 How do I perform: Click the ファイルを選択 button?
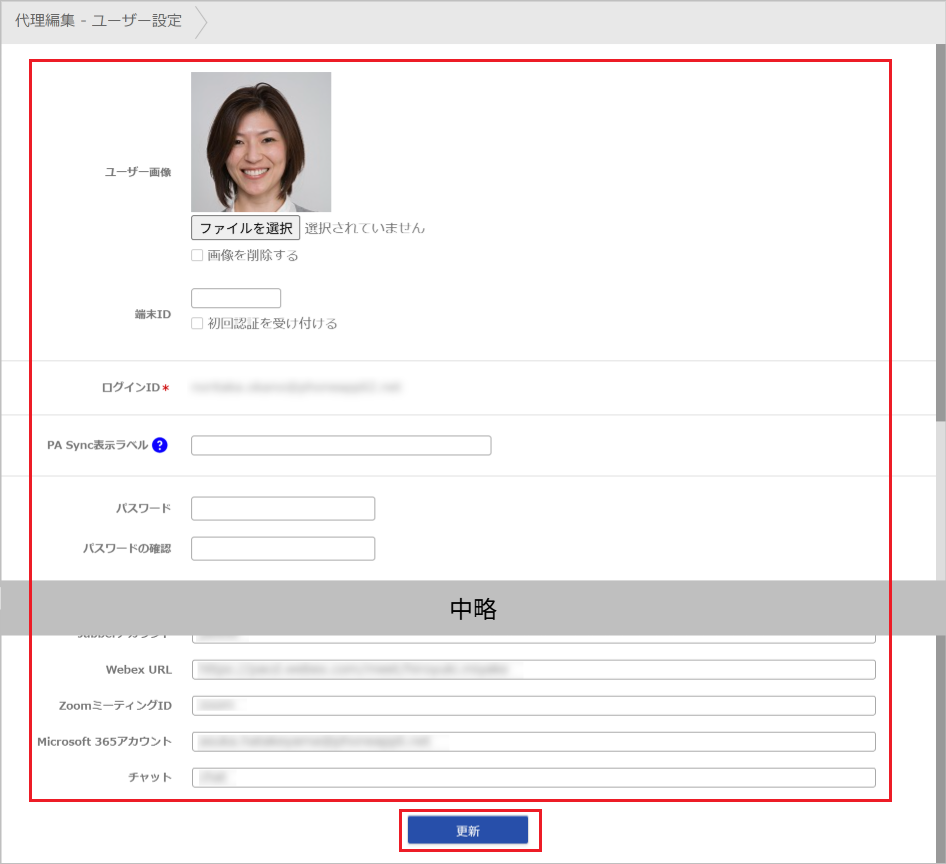click(245, 228)
